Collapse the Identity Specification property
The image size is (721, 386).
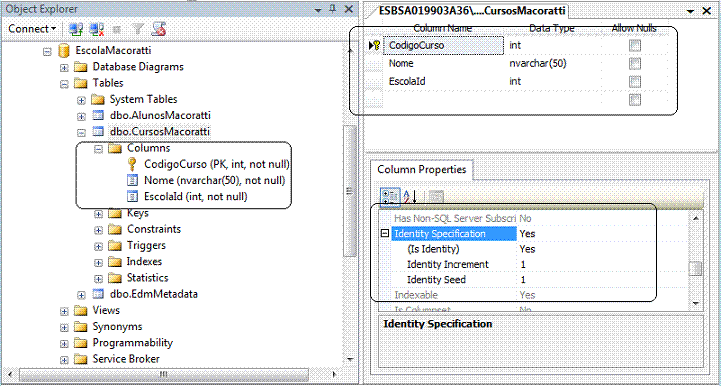[385, 234]
